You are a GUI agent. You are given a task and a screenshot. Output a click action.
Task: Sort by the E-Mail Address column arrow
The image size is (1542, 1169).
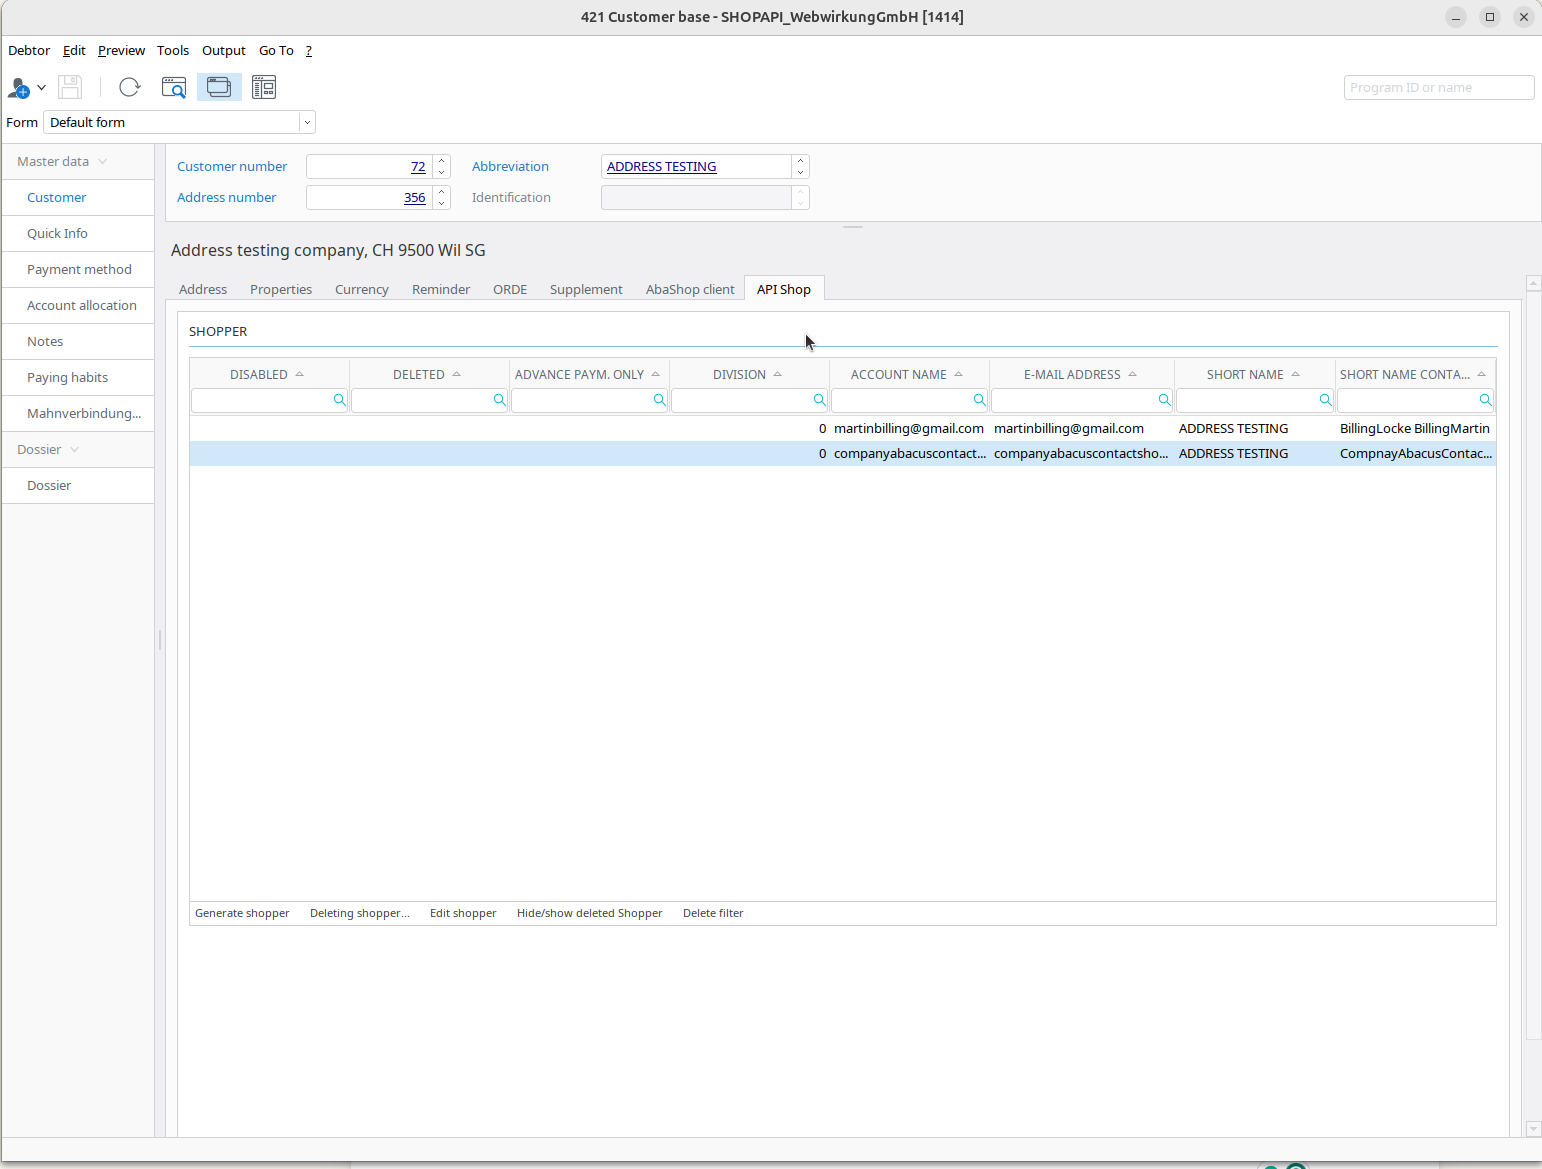click(x=1132, y=374)
